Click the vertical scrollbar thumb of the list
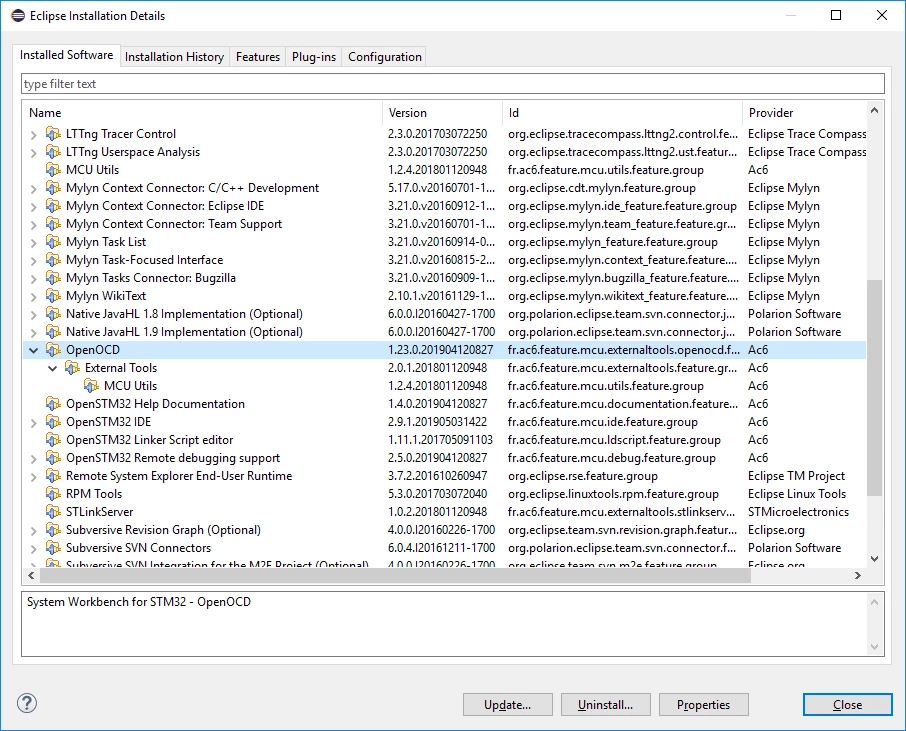Screen dimensions: 906x731 (x=874, y=388)
